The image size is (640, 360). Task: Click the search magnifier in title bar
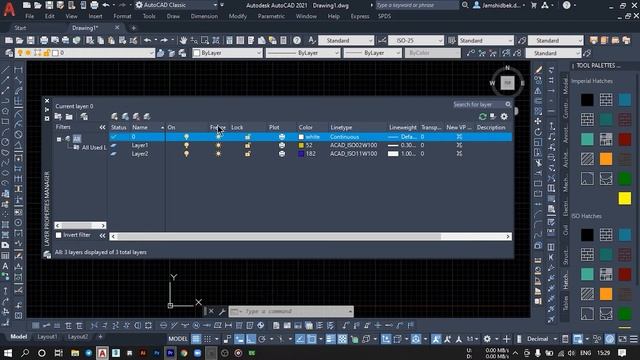465,5
